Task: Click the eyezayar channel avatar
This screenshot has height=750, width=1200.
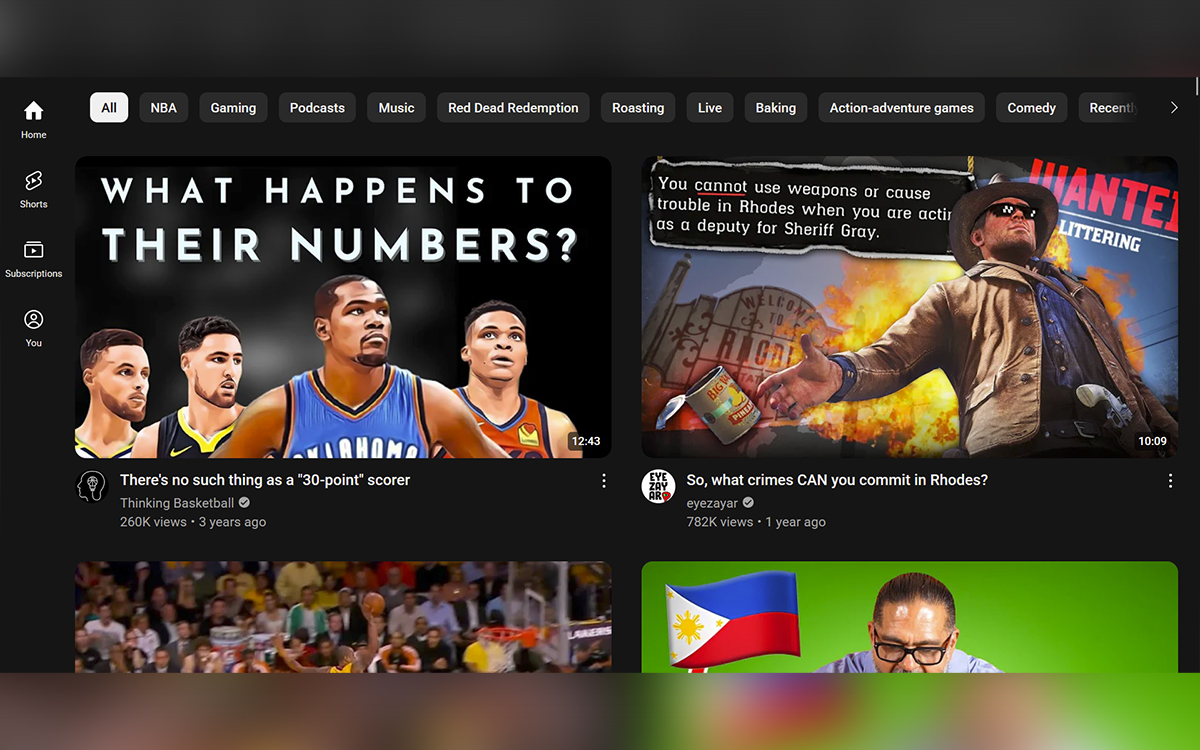Action: (x=658, y=487)
